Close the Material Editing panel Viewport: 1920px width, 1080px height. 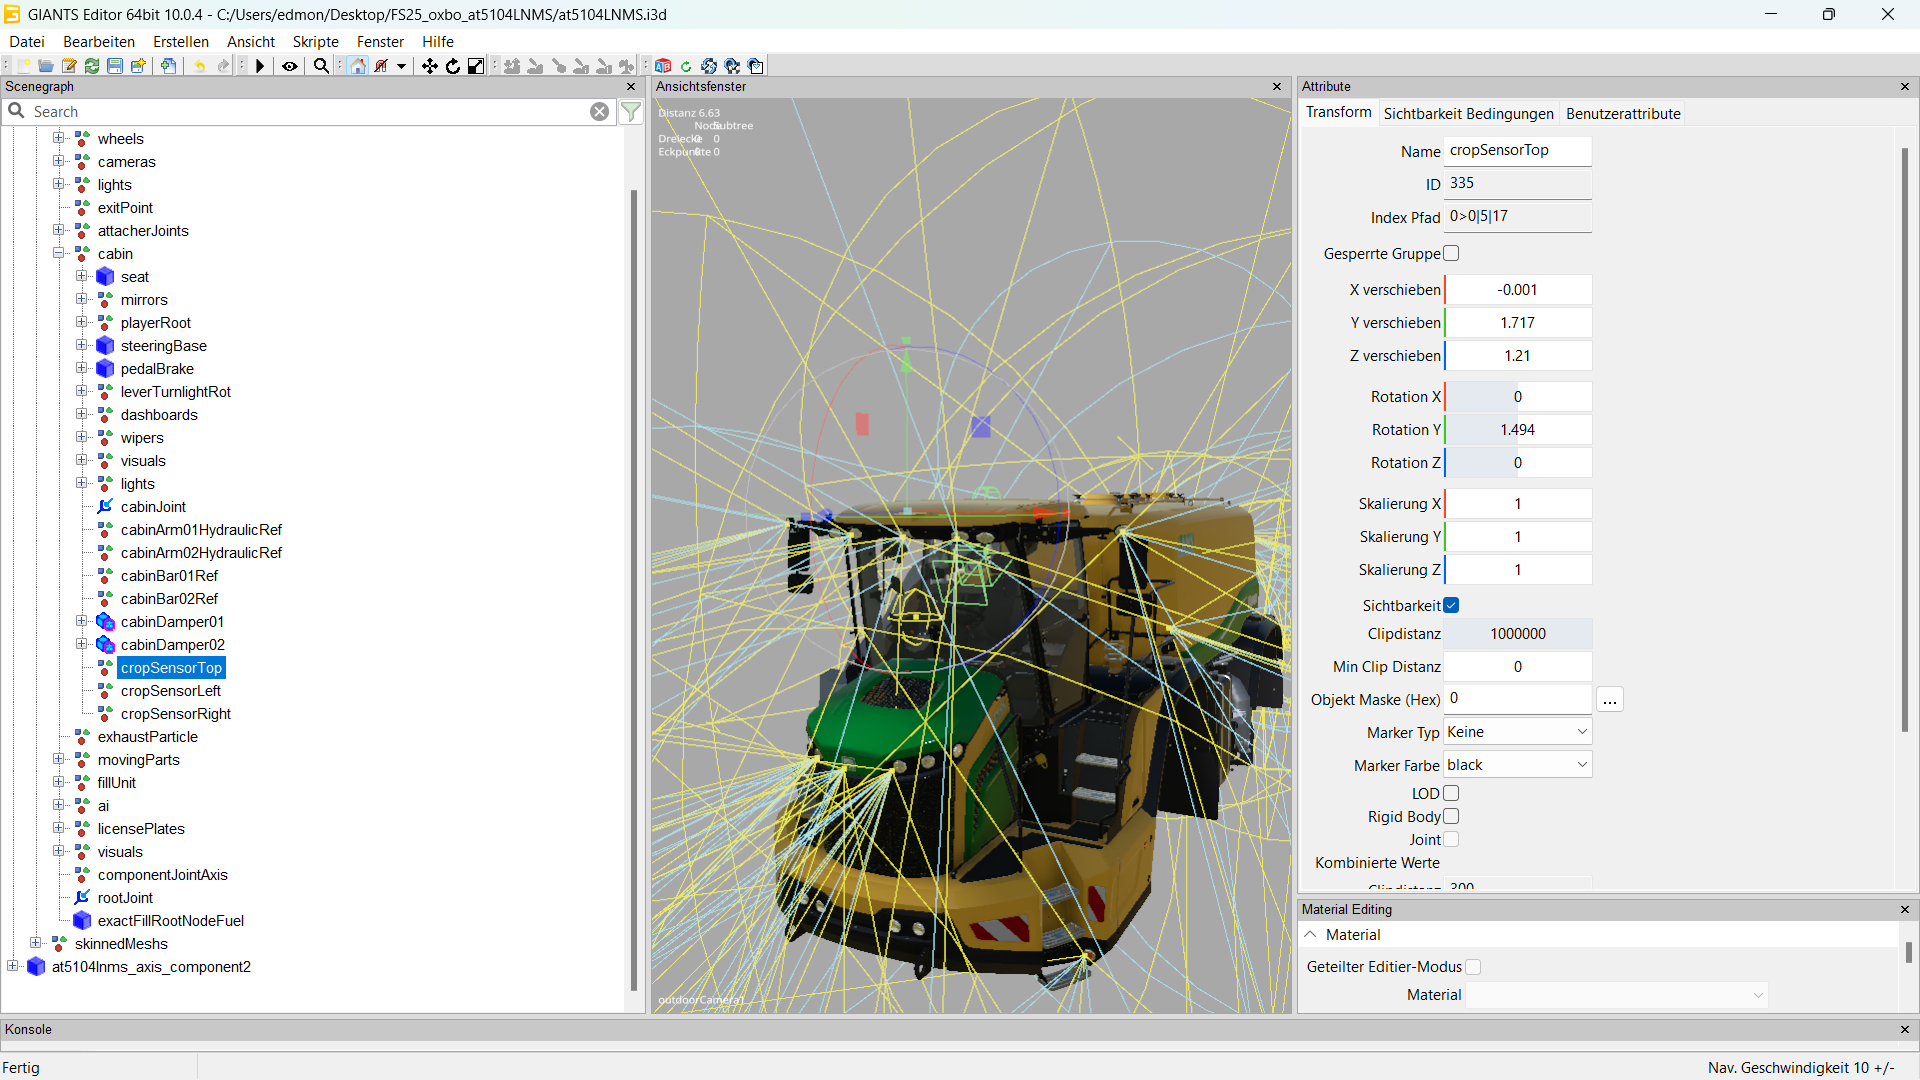pos(1905,909)
